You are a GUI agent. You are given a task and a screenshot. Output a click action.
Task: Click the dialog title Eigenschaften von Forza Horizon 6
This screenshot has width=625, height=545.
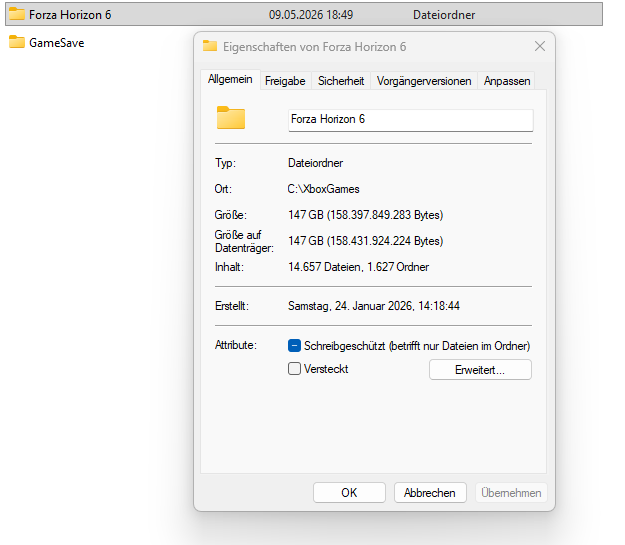314,47
